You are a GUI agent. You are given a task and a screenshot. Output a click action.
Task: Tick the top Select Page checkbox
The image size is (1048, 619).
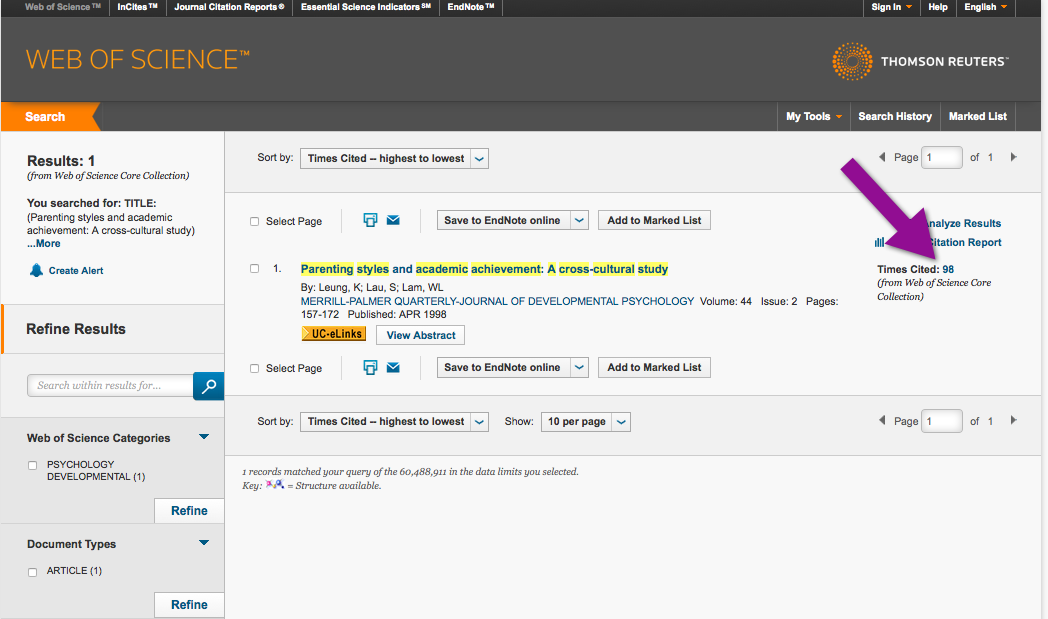click(x=255, y=221)
